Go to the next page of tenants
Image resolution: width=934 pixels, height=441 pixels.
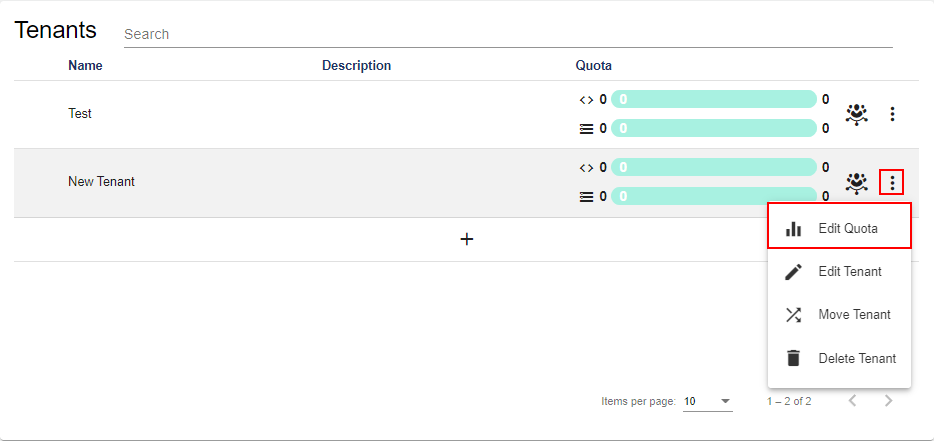pyautogui.click(x=888, y=401)
